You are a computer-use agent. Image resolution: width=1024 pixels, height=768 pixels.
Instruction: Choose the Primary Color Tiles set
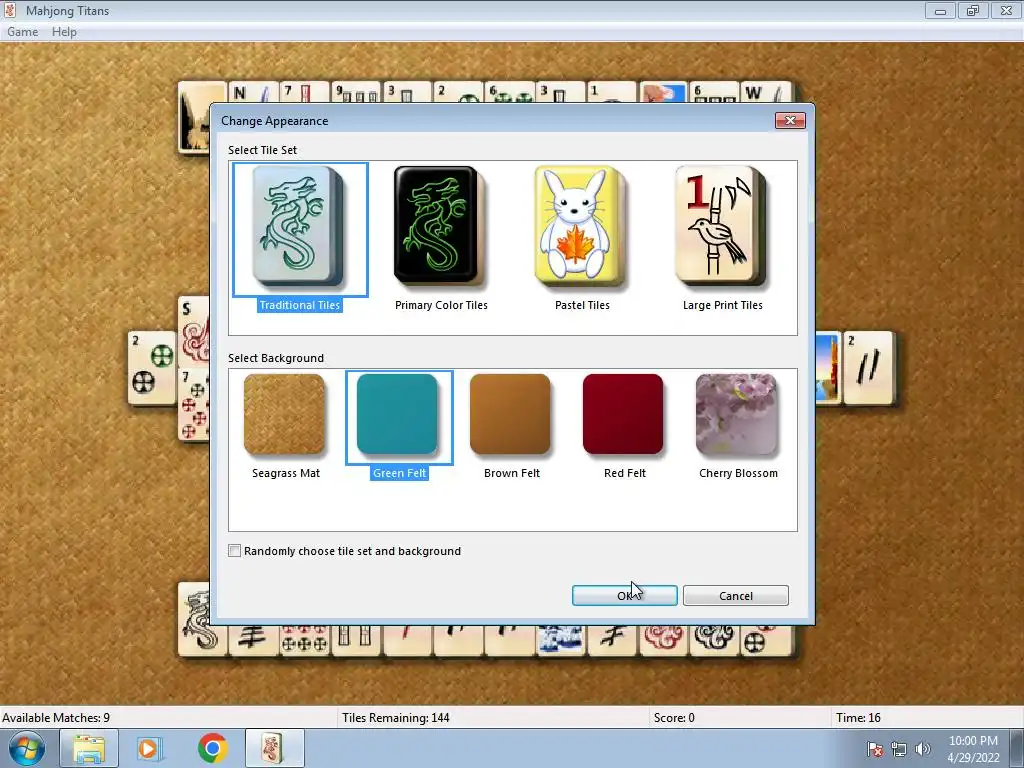coord(440,226)
